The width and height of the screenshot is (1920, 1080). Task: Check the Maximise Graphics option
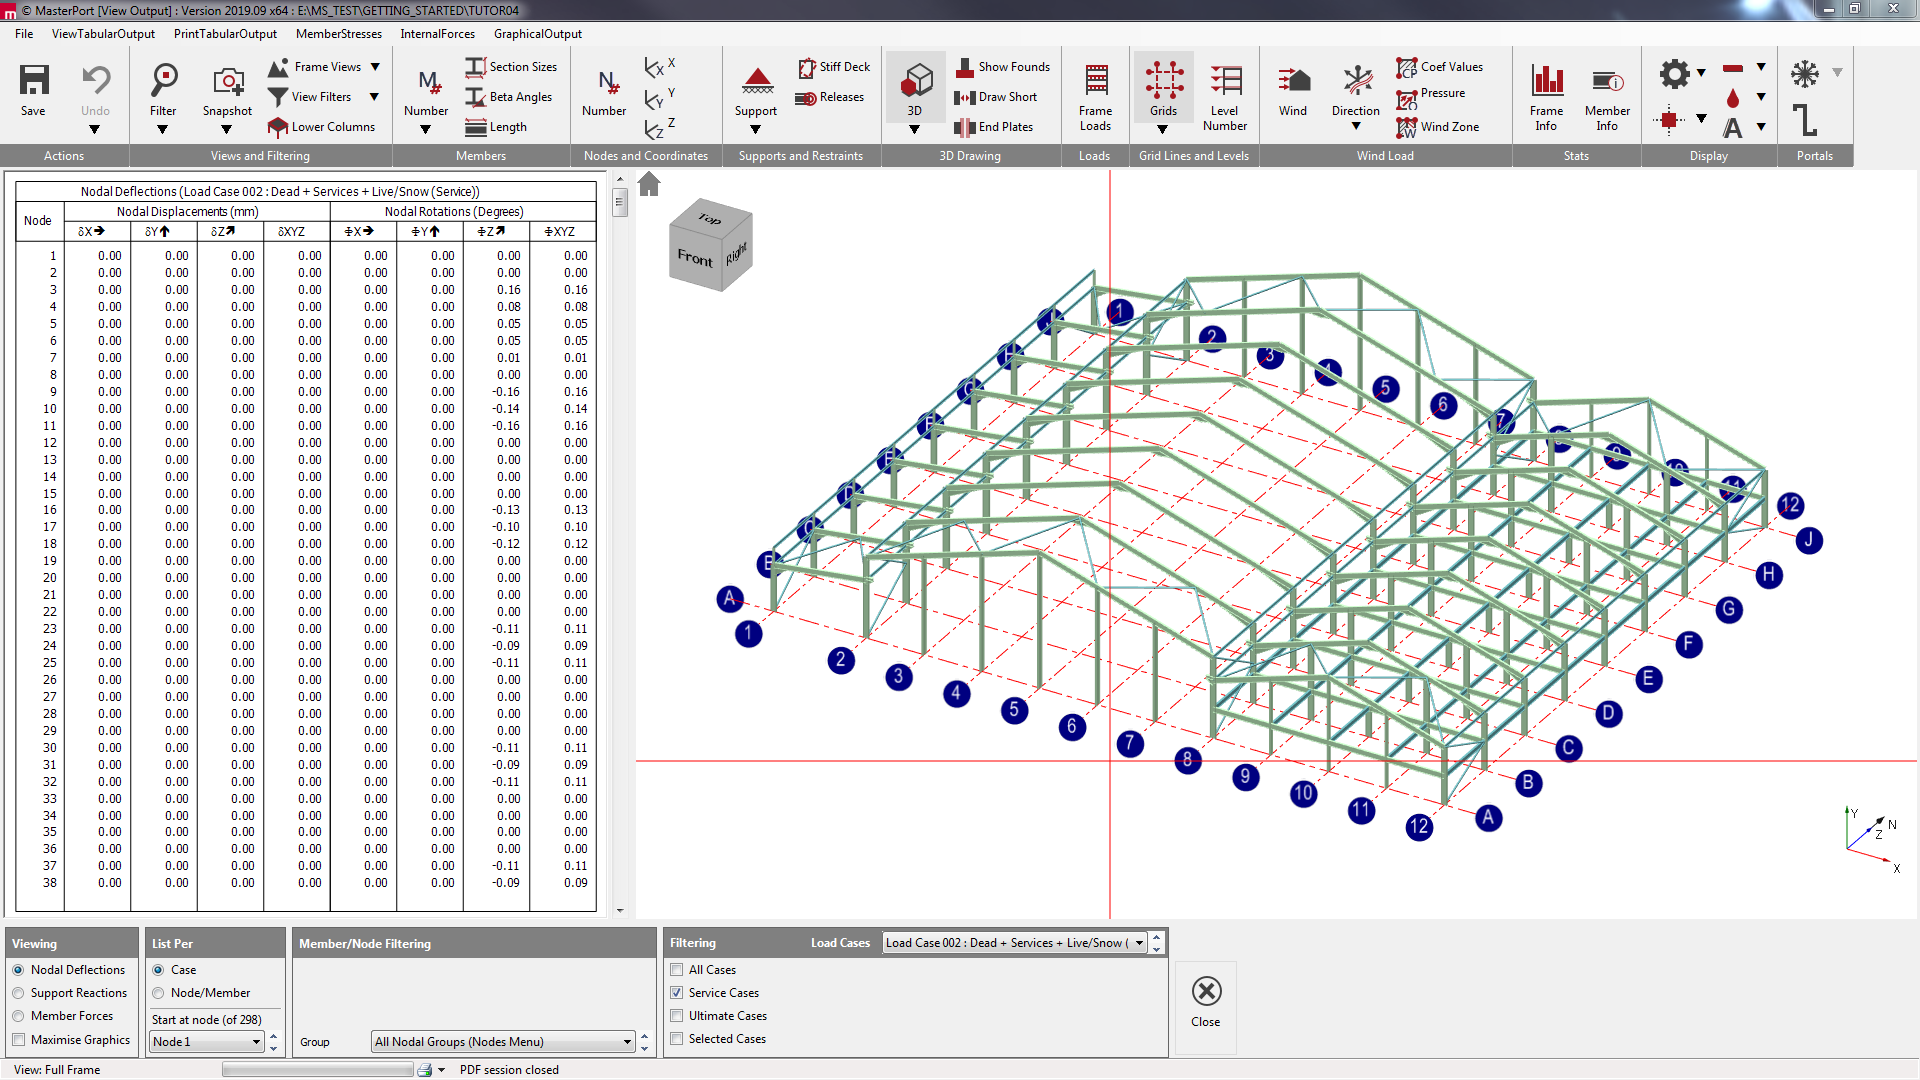(x=18, y=1040)
